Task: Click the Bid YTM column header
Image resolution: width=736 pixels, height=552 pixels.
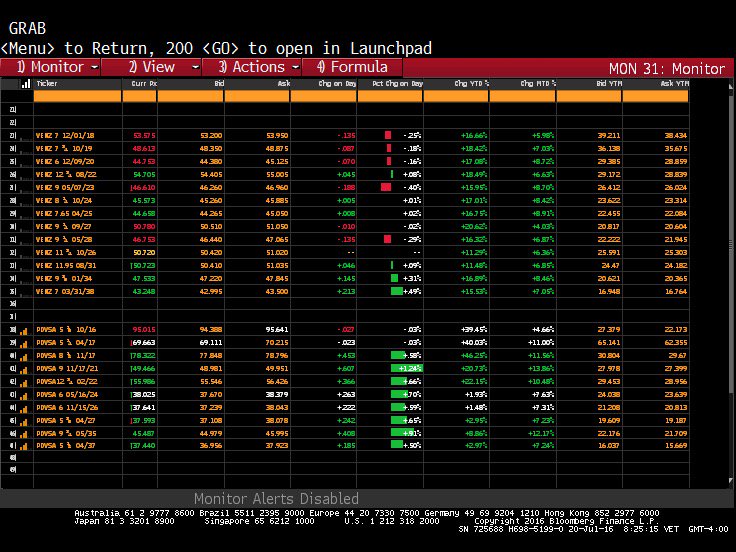Action: (609, 84)
